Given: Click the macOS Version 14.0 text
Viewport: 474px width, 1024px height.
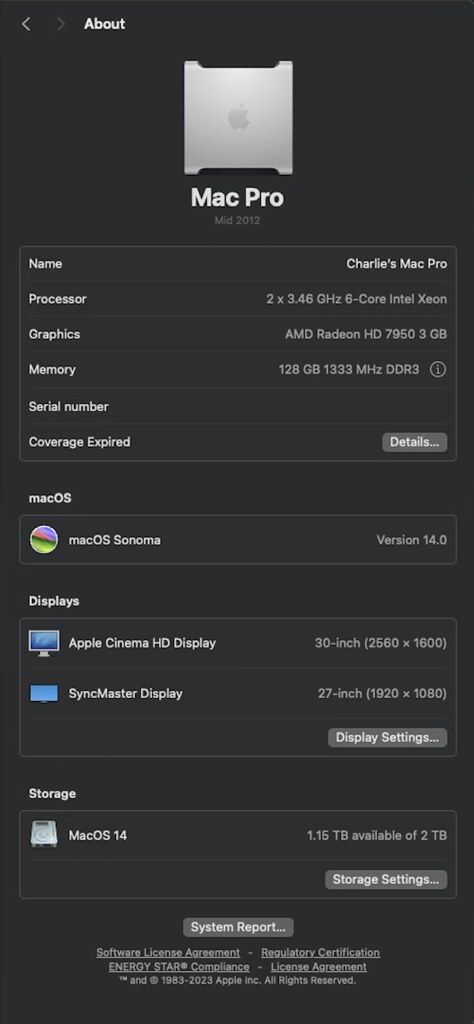Looking at the screenshot, I should pos(411,540).
